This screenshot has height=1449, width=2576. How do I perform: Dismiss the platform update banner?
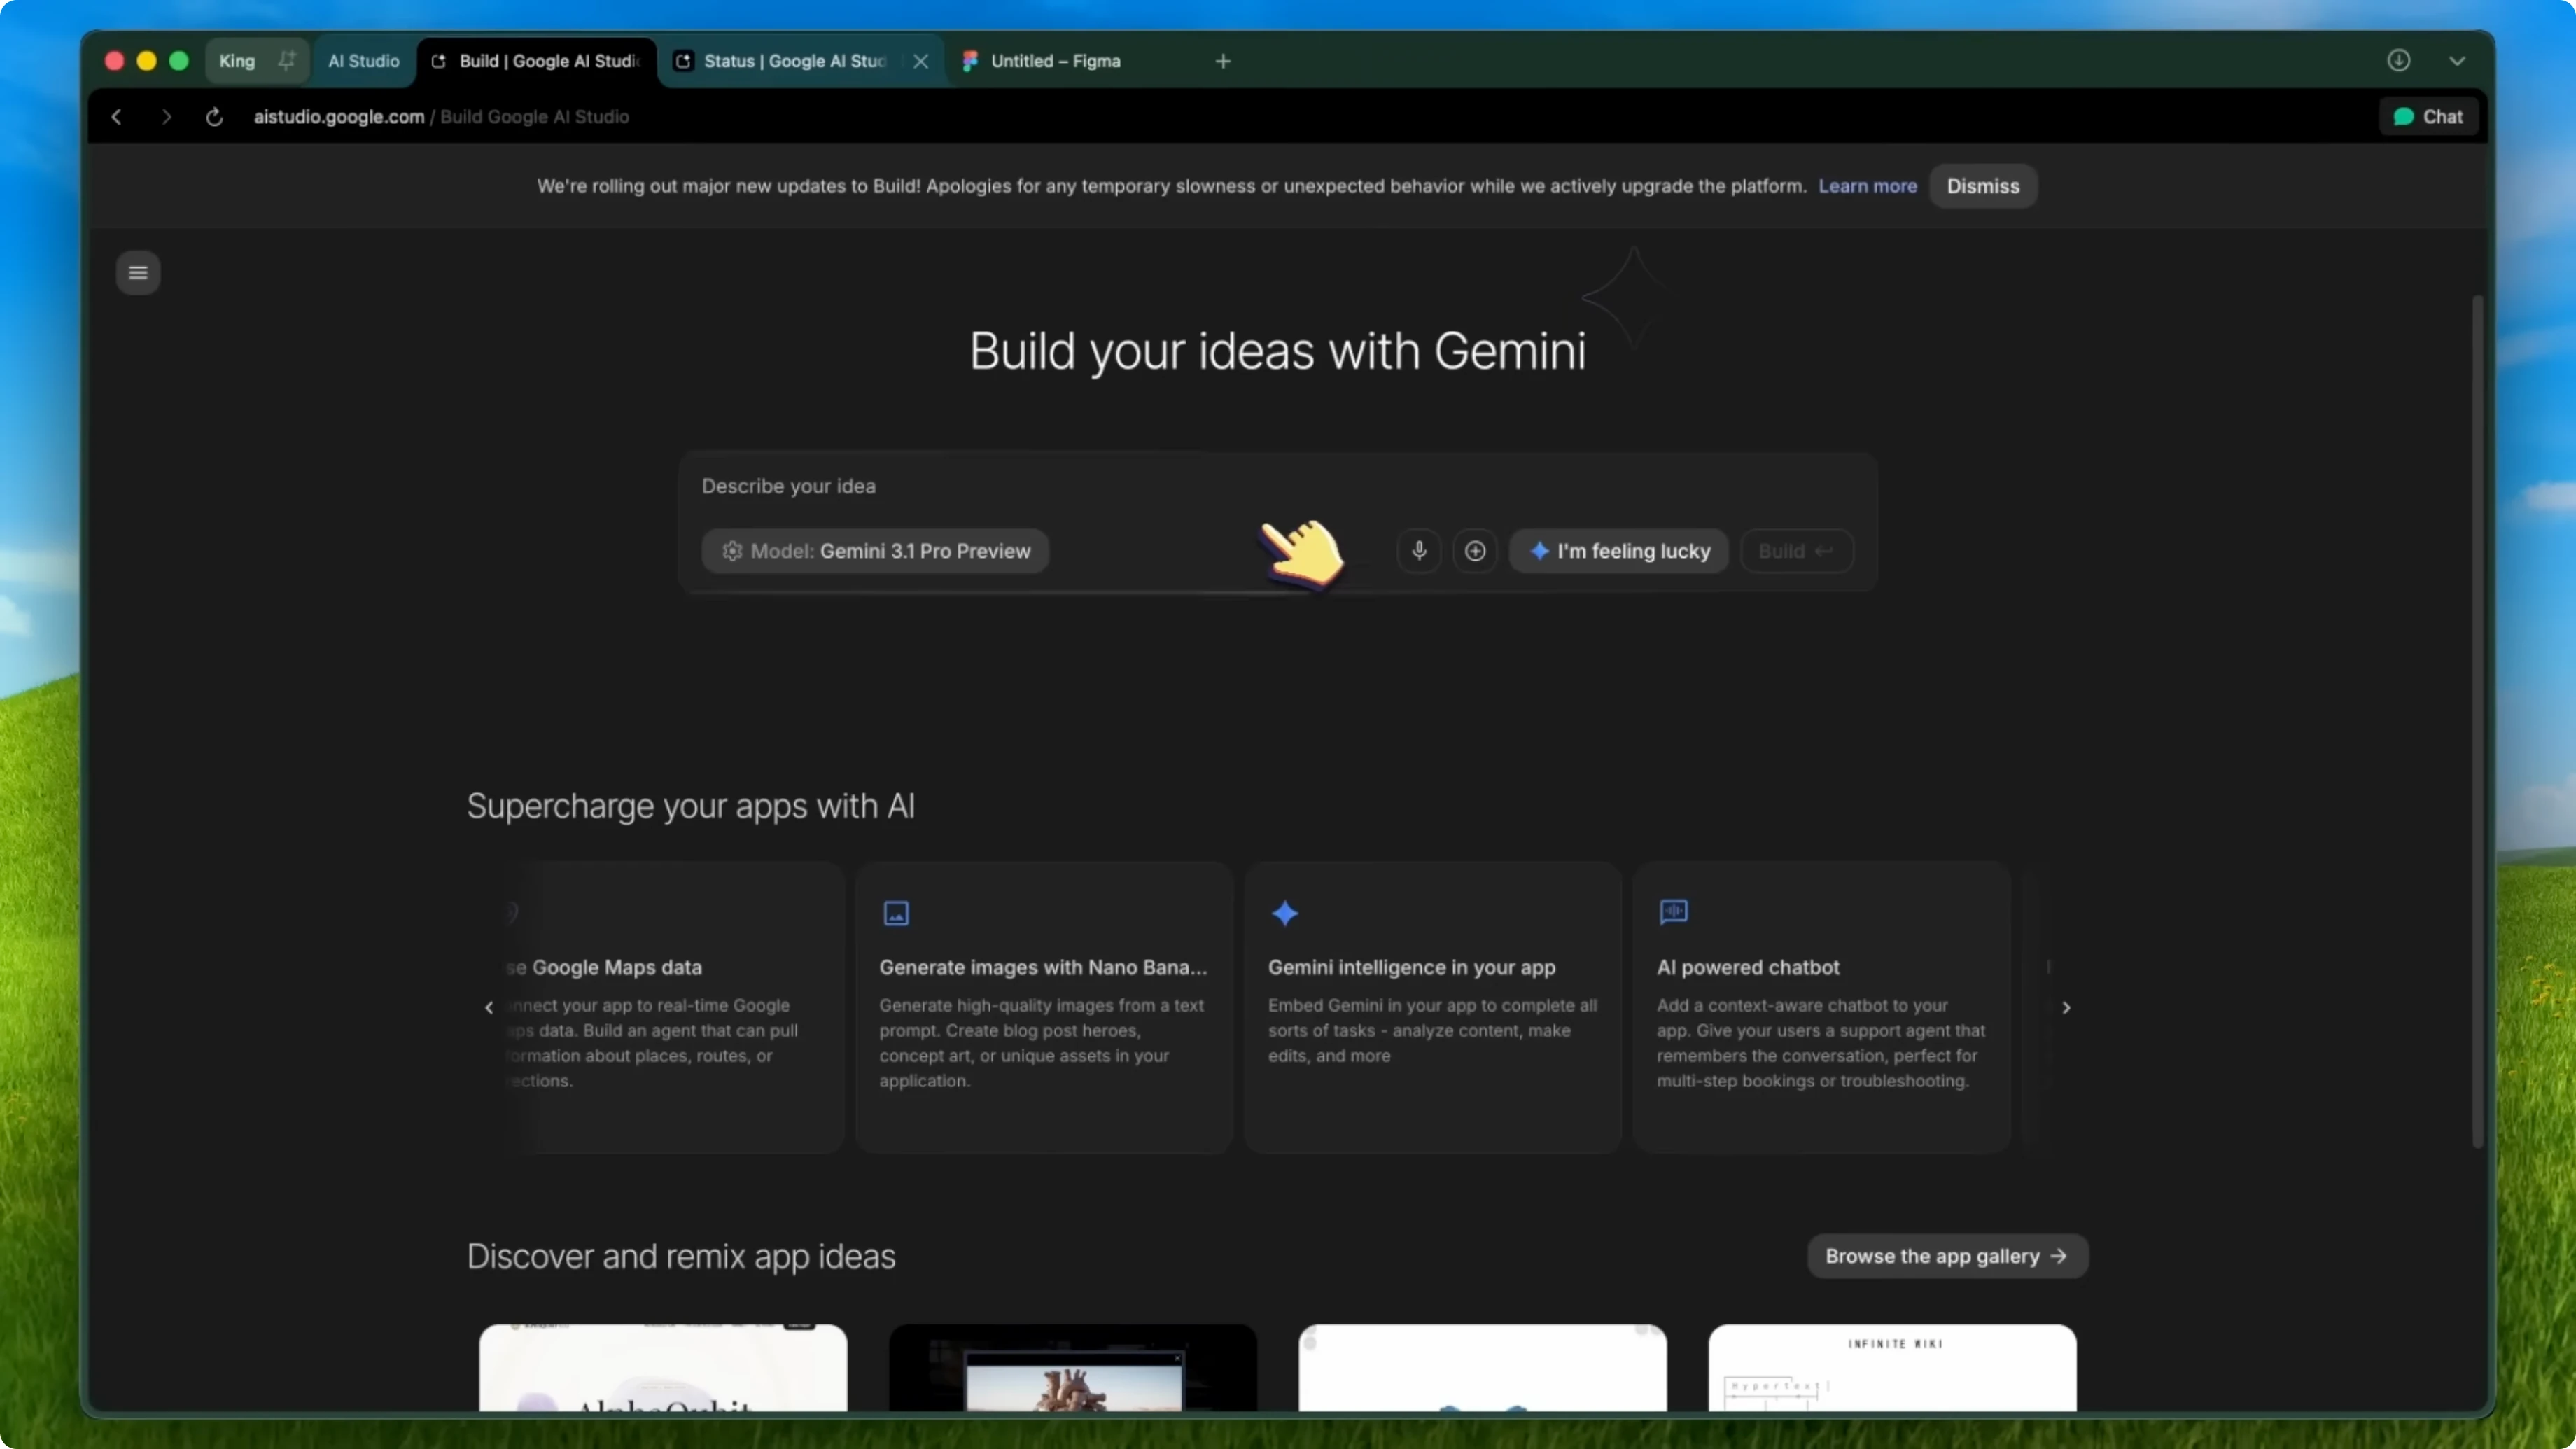click(1983, 186)
